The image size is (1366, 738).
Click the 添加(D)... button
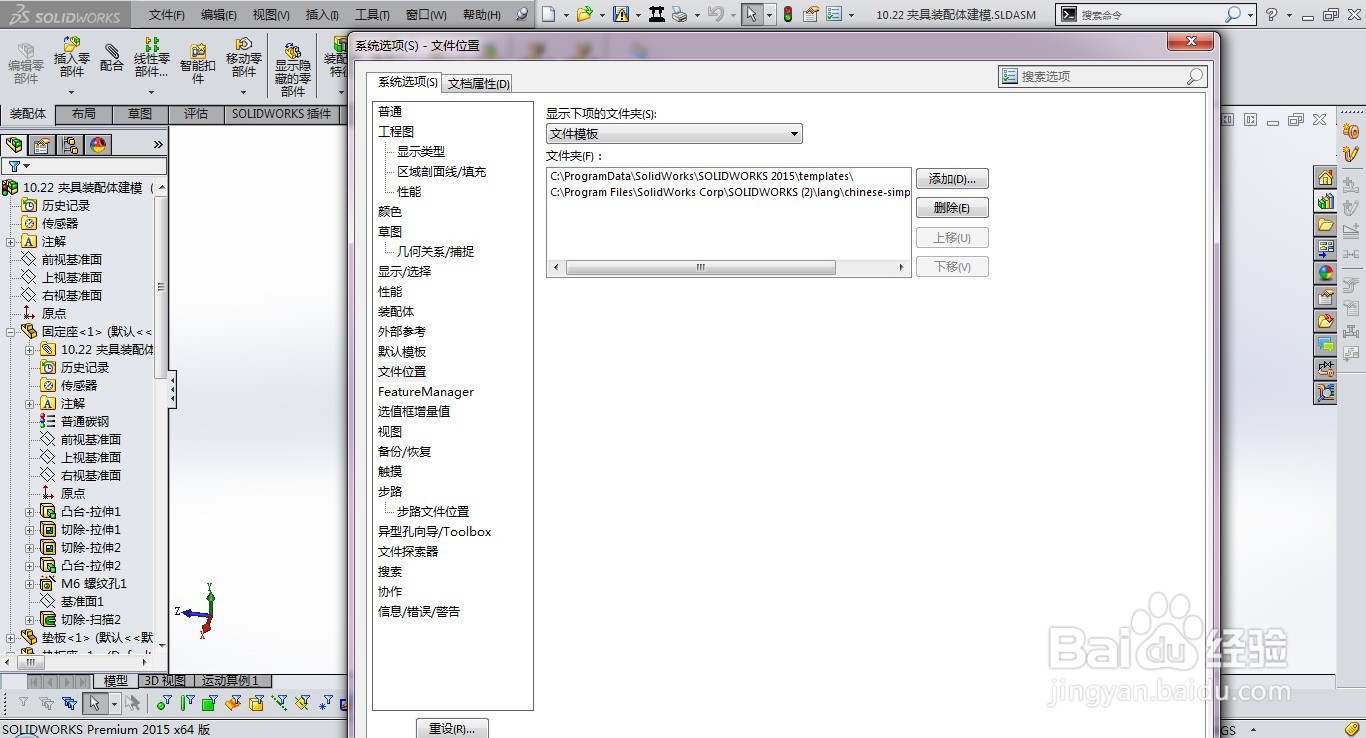coord(952,179)
